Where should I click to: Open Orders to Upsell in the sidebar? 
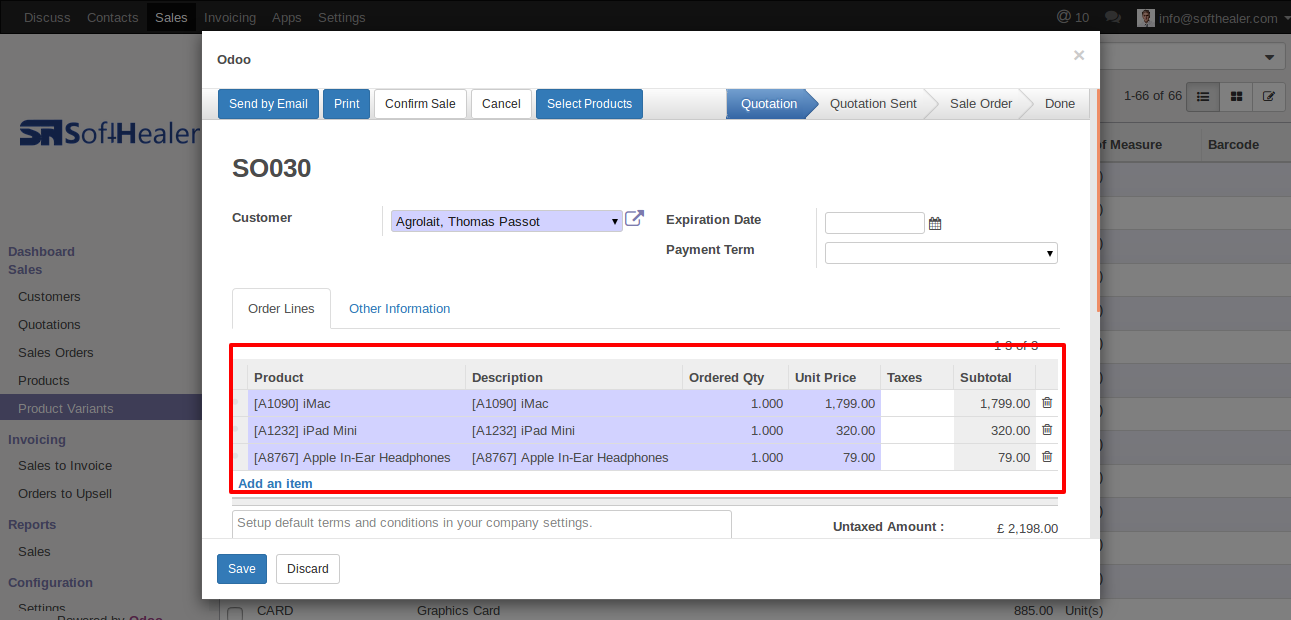(x=65, y=494)
